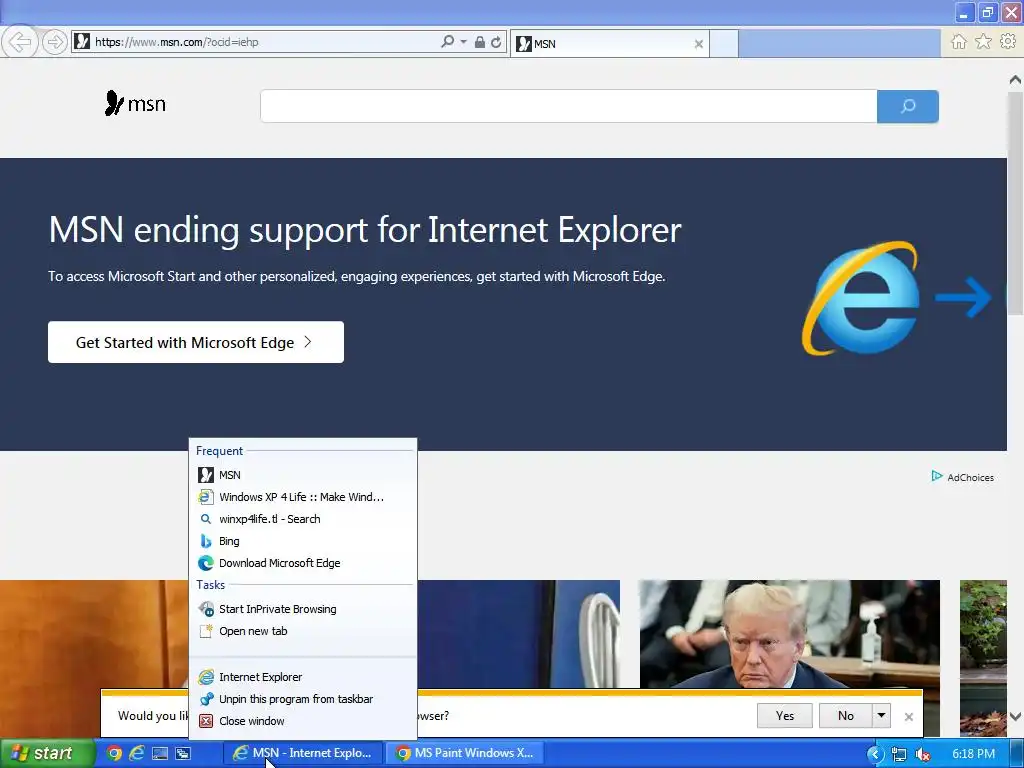The height and width of the screenshot is (768, 1024).
Task: Open Windows XP 4 Life jump list entry
Action: pos(303,497)
